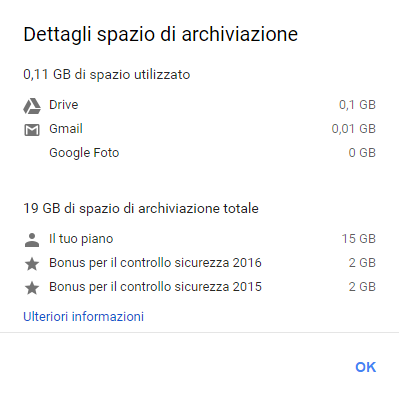Screen dimensions: 399x400
Task: Click the 19 GB archiviazione totale heading
Action: tap(141, 209)
